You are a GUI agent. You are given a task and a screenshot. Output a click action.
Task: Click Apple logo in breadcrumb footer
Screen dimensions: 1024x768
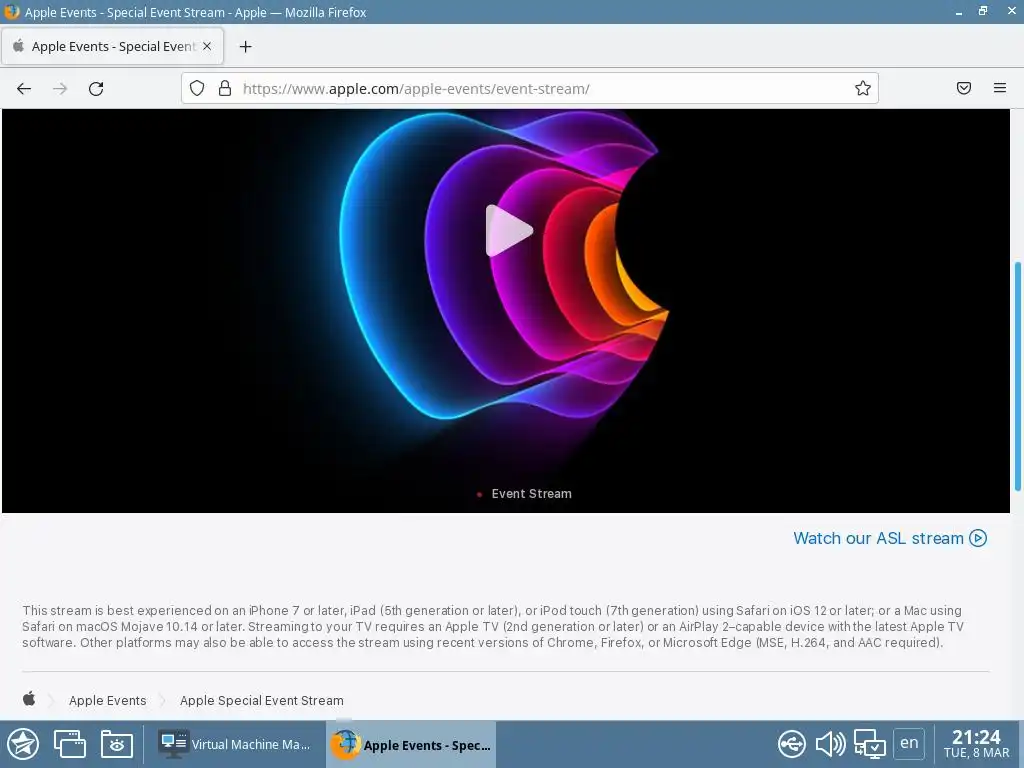coord(29,699)
